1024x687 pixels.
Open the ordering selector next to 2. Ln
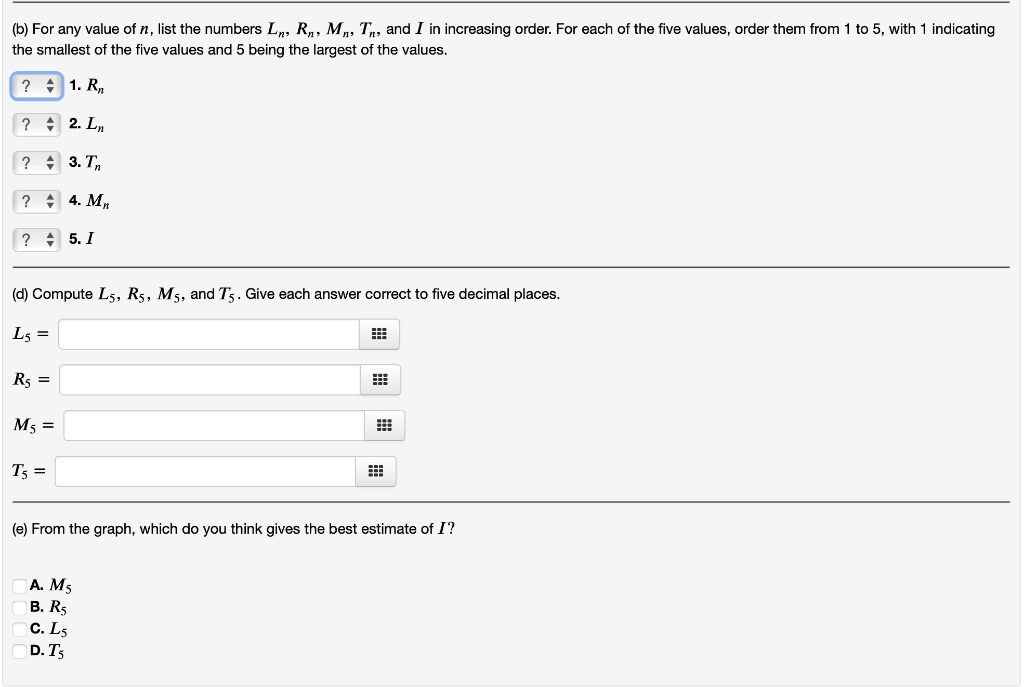click(36, 124)
